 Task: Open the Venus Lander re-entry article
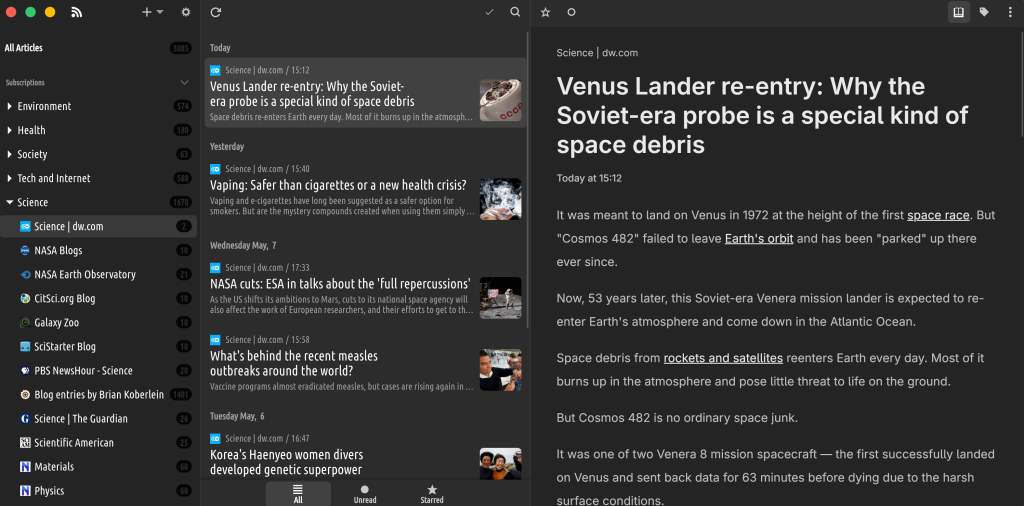coord(366,93)
